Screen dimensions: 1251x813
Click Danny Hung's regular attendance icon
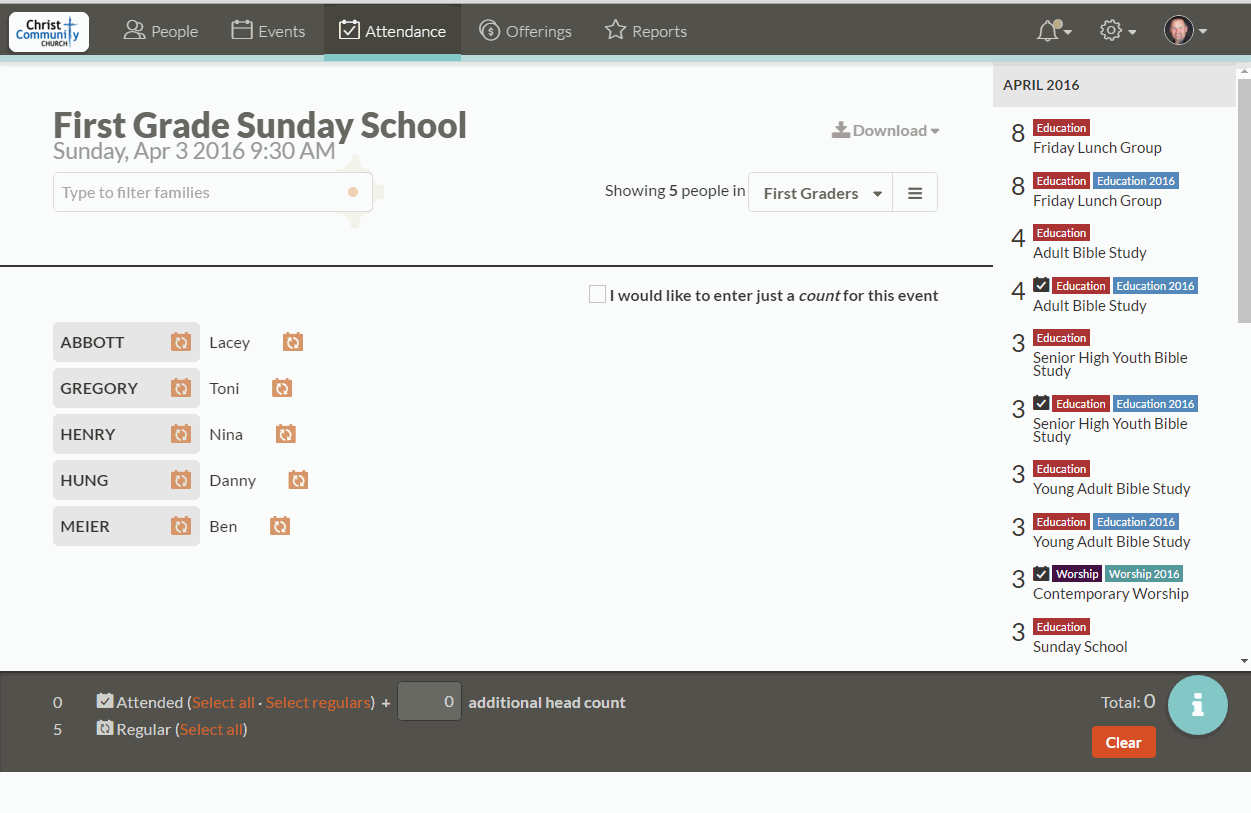click(297, 480)
